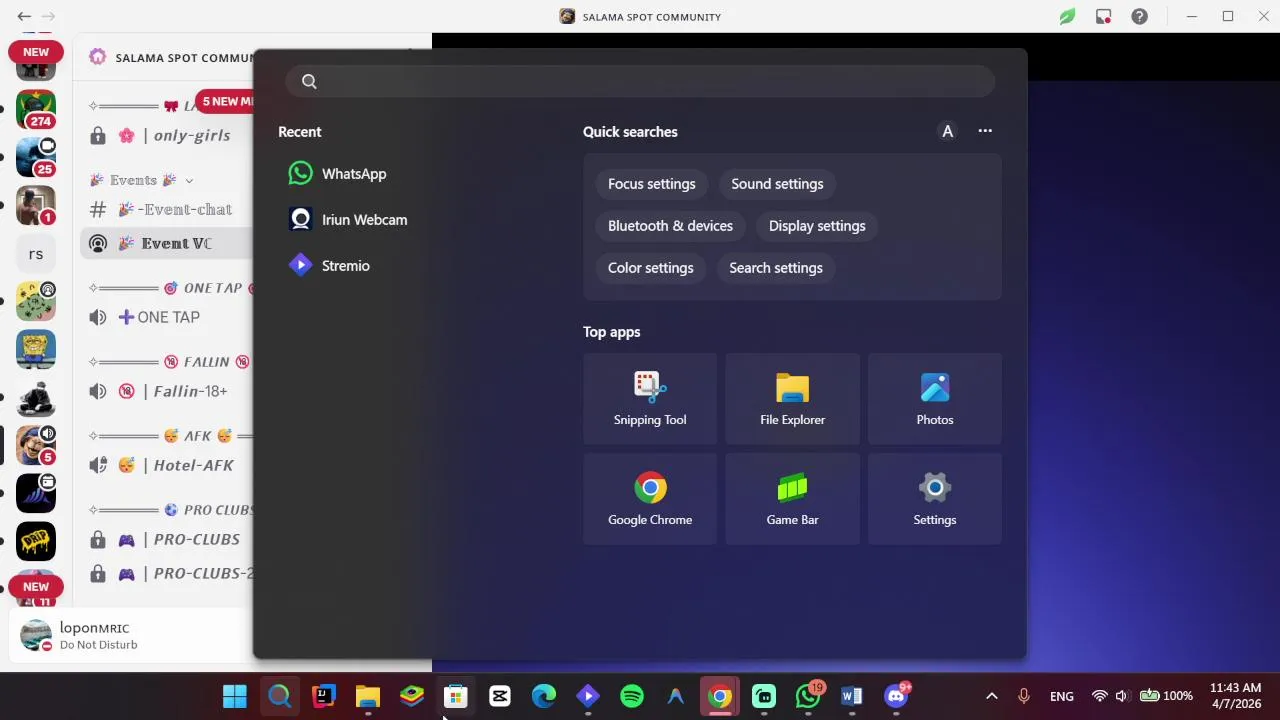Open the 5 NEW mentions pill
Viewport: 1280px width, 720px height.
click(225, 101)
